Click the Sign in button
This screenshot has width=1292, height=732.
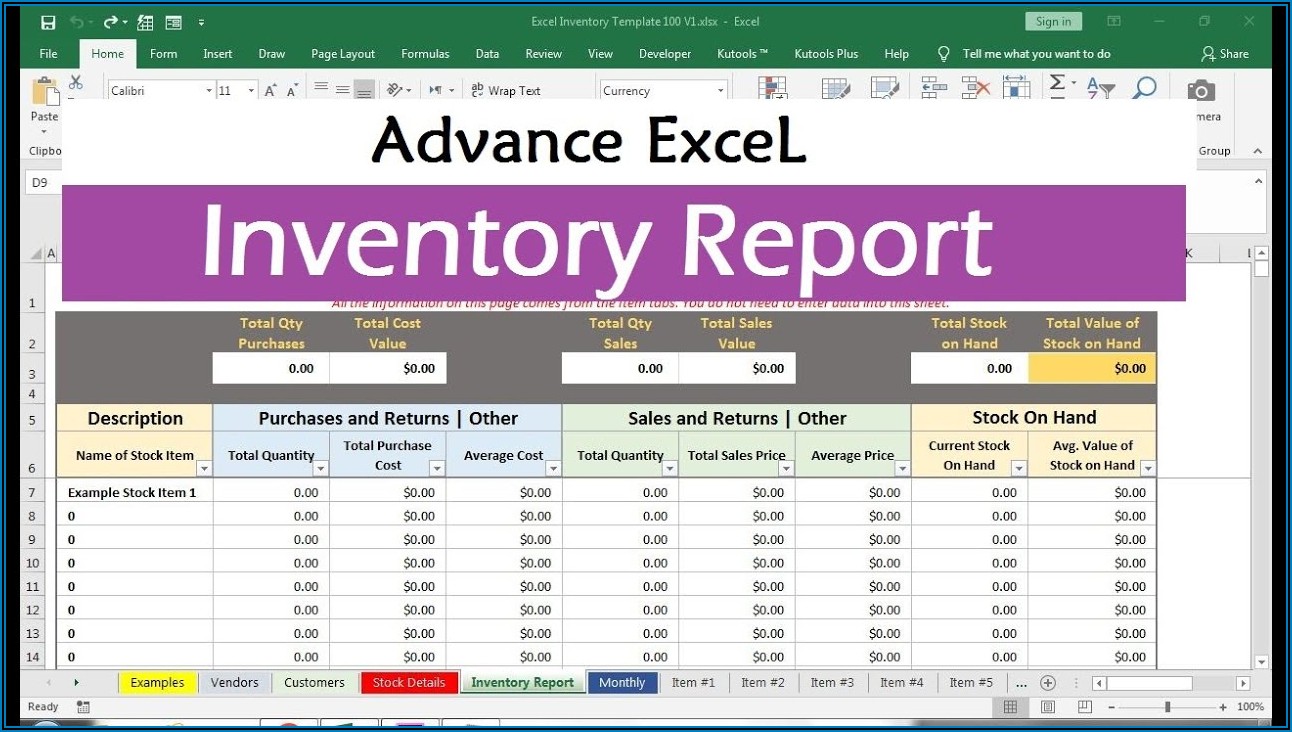[x=1053, y=21]
